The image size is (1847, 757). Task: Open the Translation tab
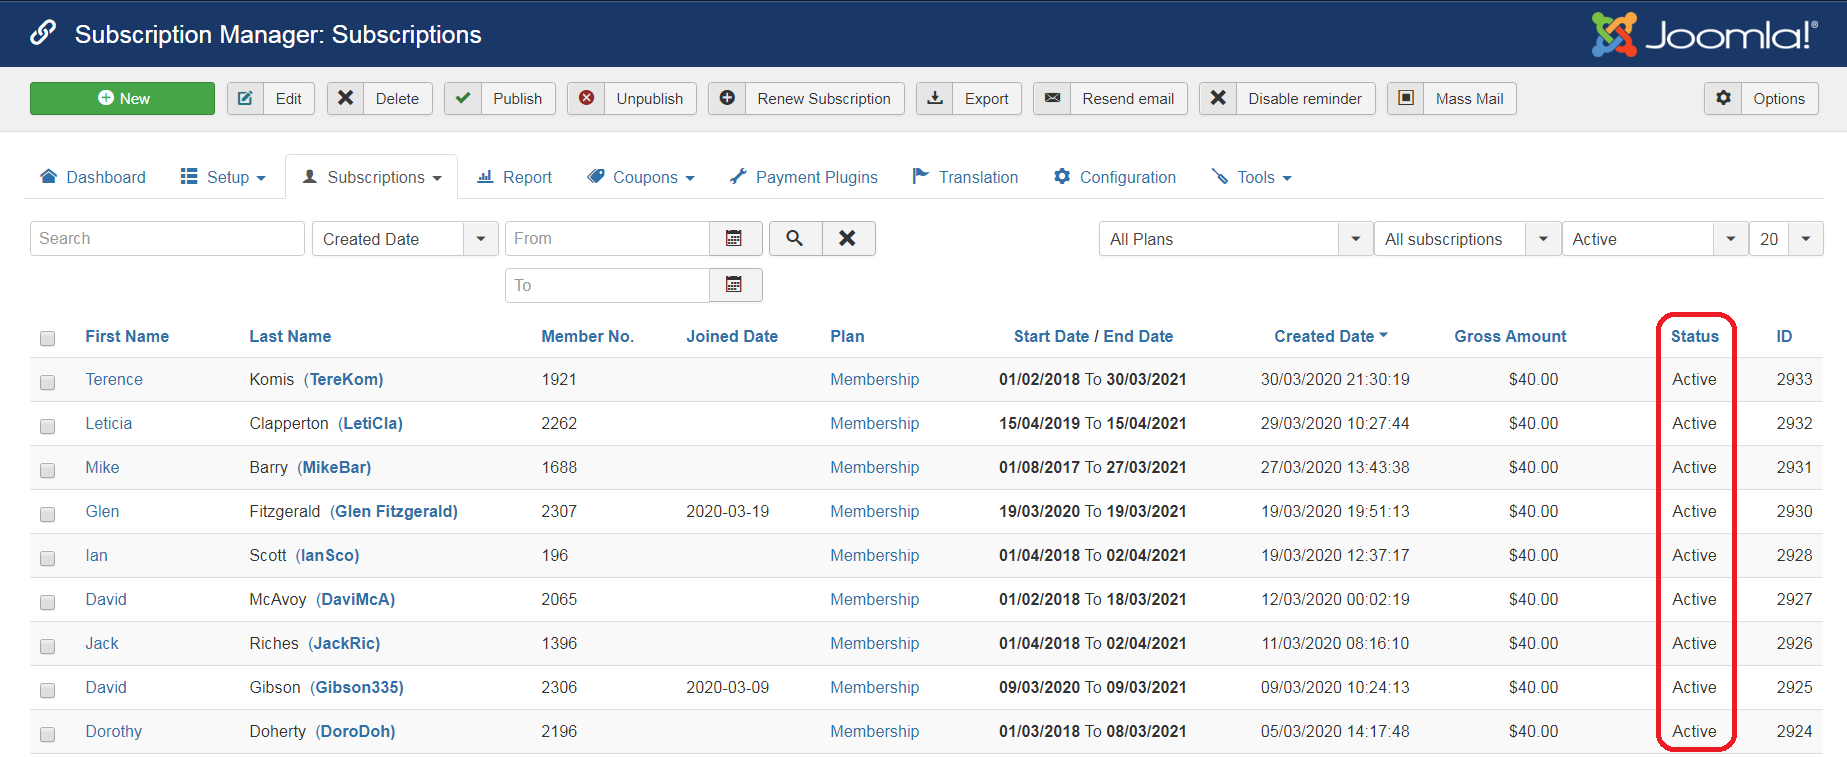[965, 177]
